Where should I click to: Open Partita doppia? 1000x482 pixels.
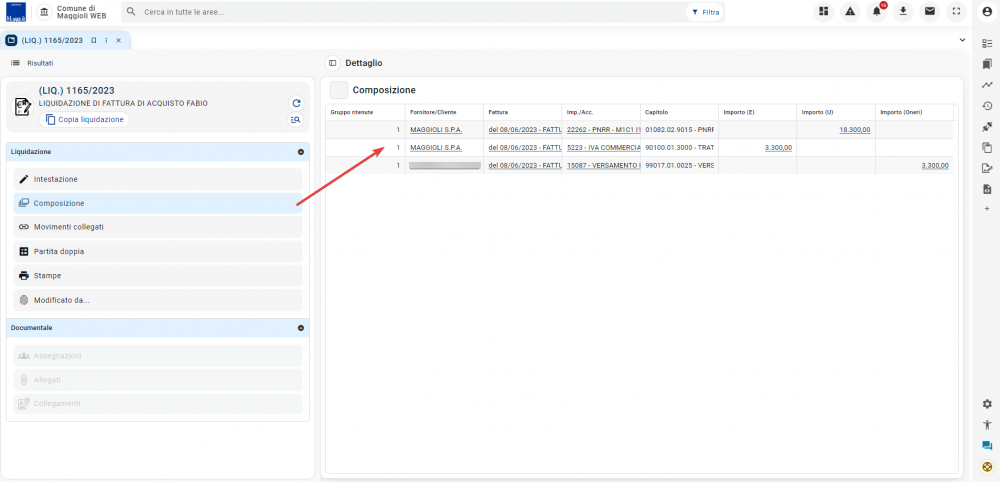pyautogui.click(x=158, y=251)
